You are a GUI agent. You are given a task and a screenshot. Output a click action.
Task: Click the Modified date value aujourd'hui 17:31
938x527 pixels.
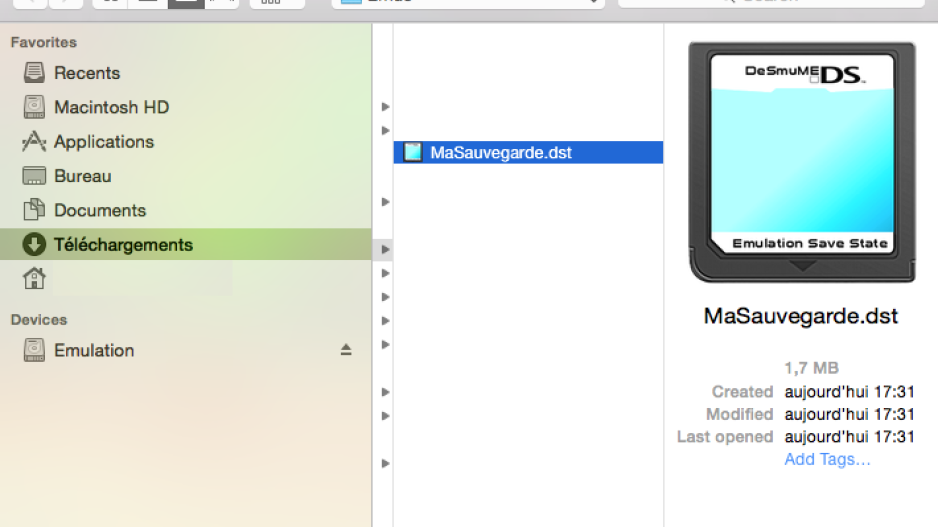[849, 415]
